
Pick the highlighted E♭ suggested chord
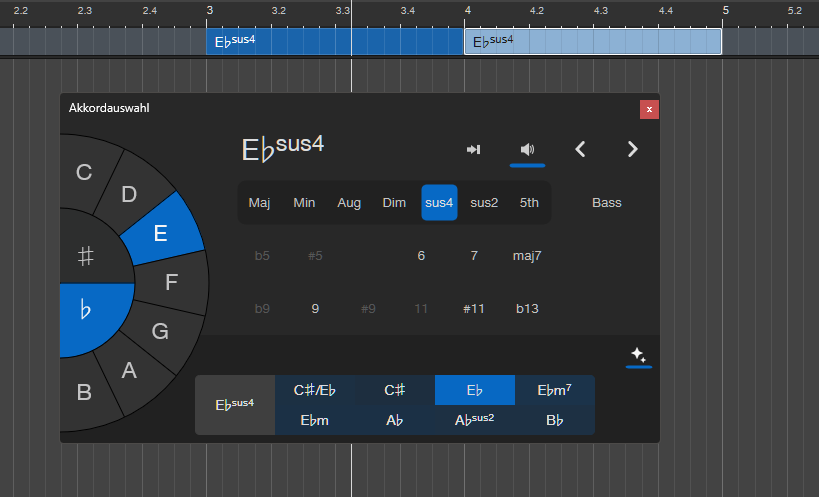[475, 390]
